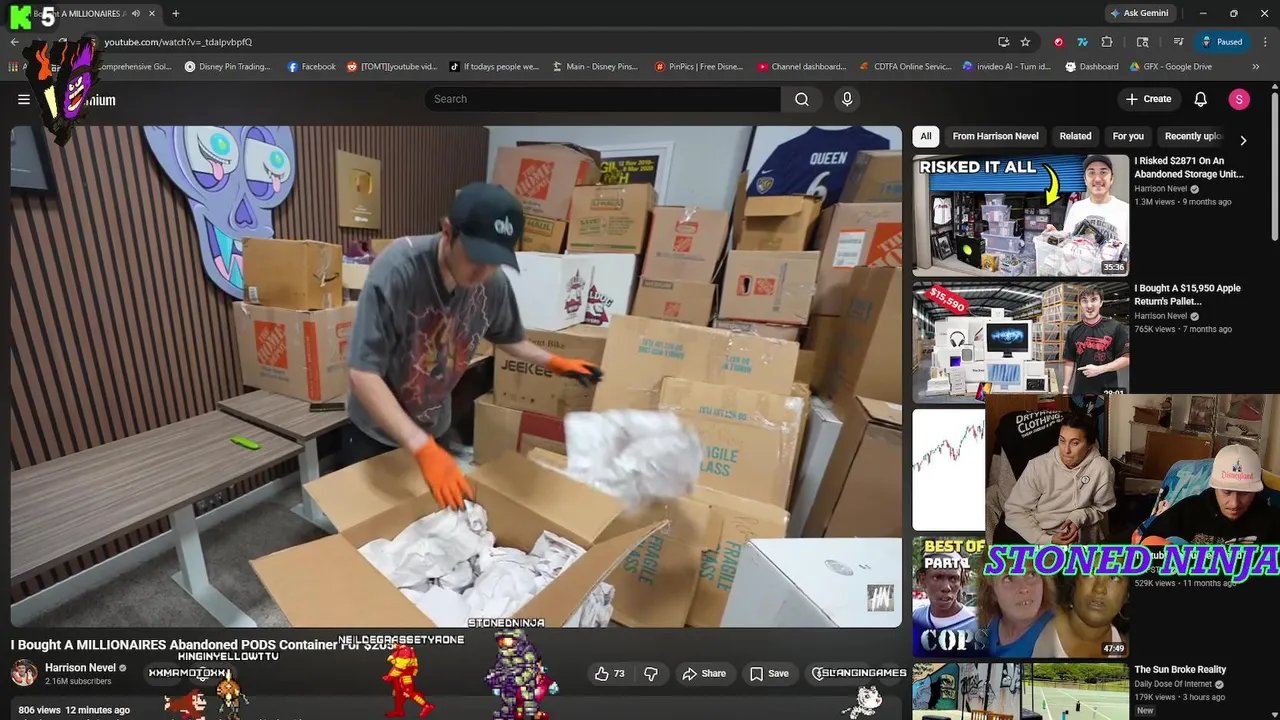Click the red extension icon in toolbar
The height and width of the screenshot is (720, 1280).
pos(1058,42)
